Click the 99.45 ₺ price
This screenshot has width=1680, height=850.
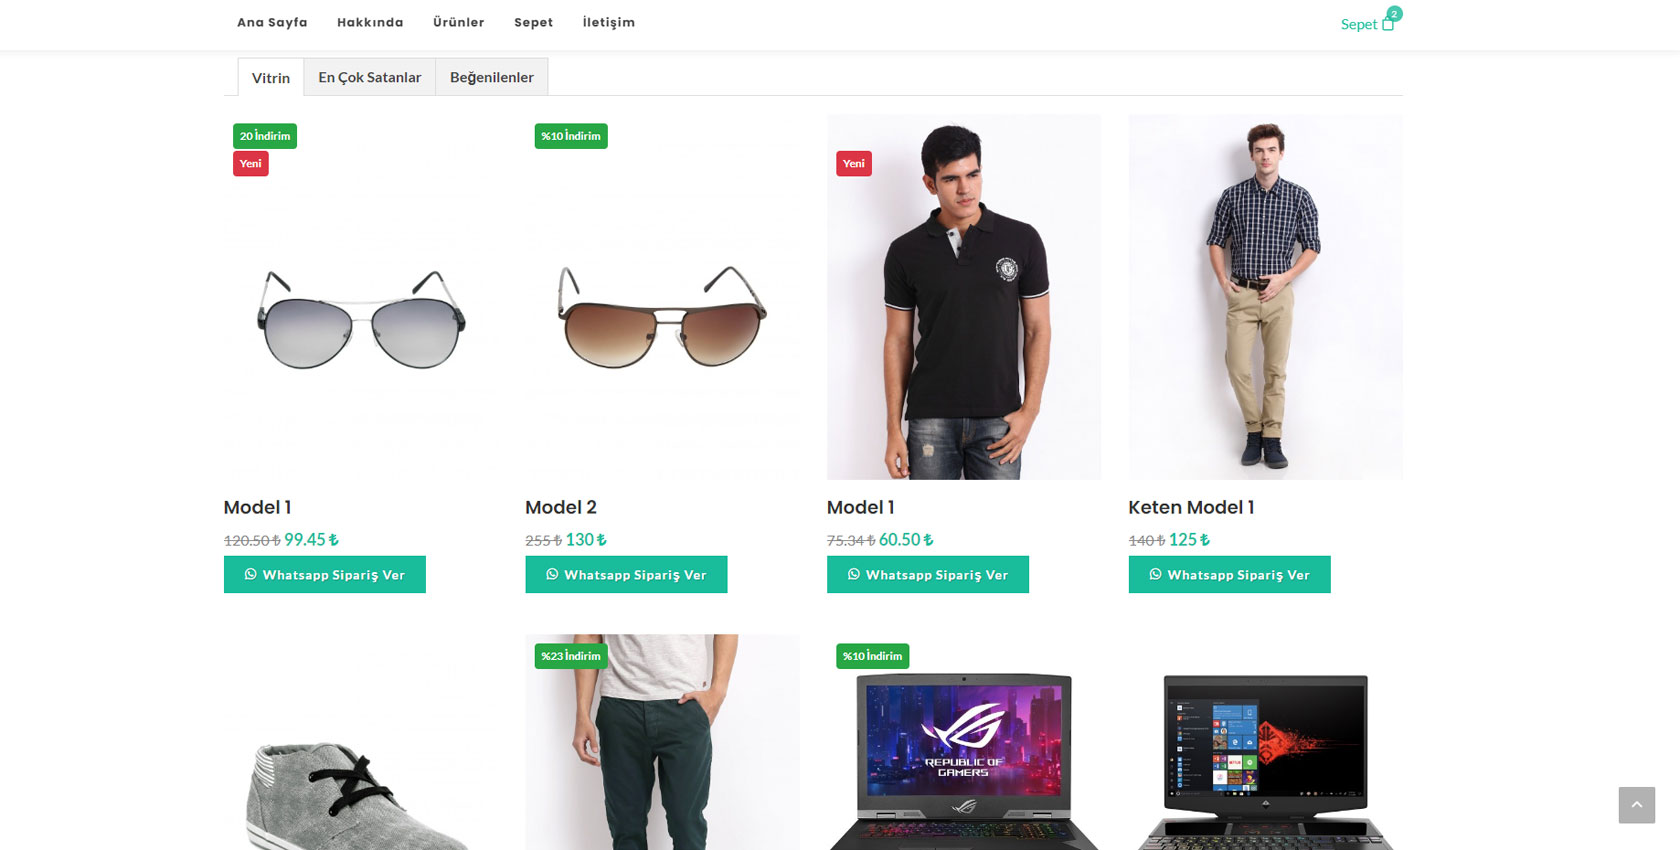(x=311, y=539)
